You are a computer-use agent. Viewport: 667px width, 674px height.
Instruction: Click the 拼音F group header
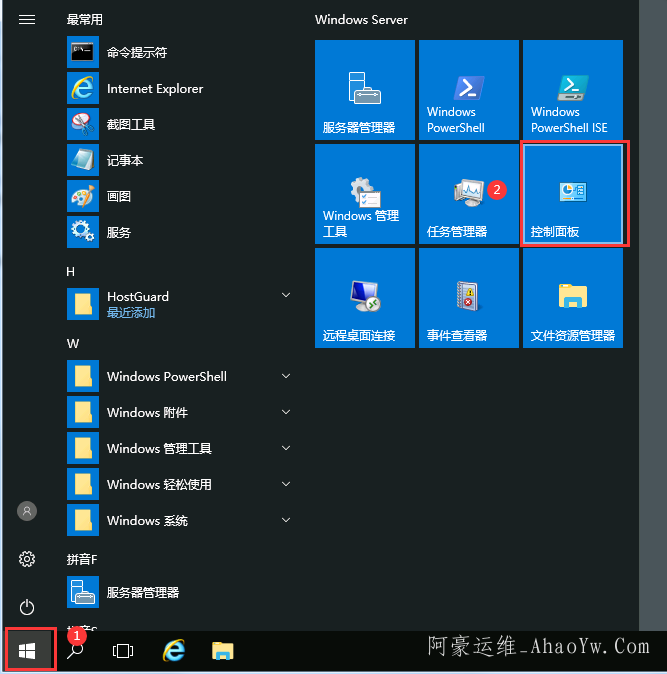pyautogui.click(x=82, y=559)
